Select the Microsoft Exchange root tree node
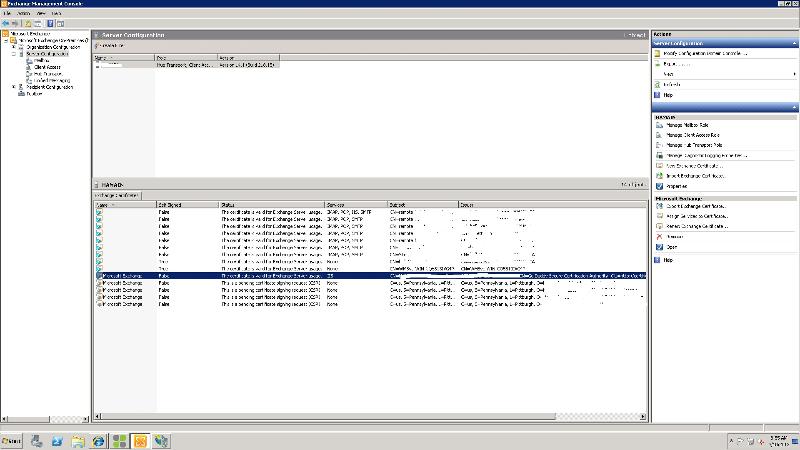 (31, 34)
